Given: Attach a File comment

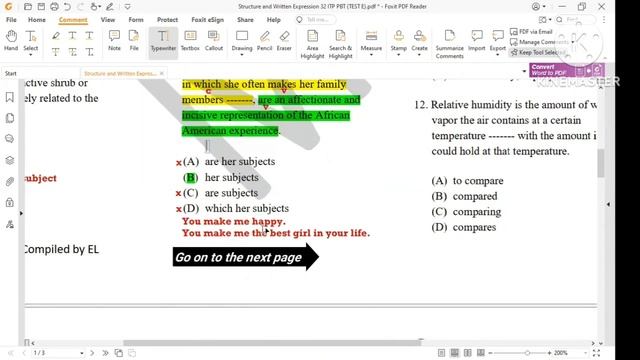Looking at the screenshot, I should tap(134, 40).
